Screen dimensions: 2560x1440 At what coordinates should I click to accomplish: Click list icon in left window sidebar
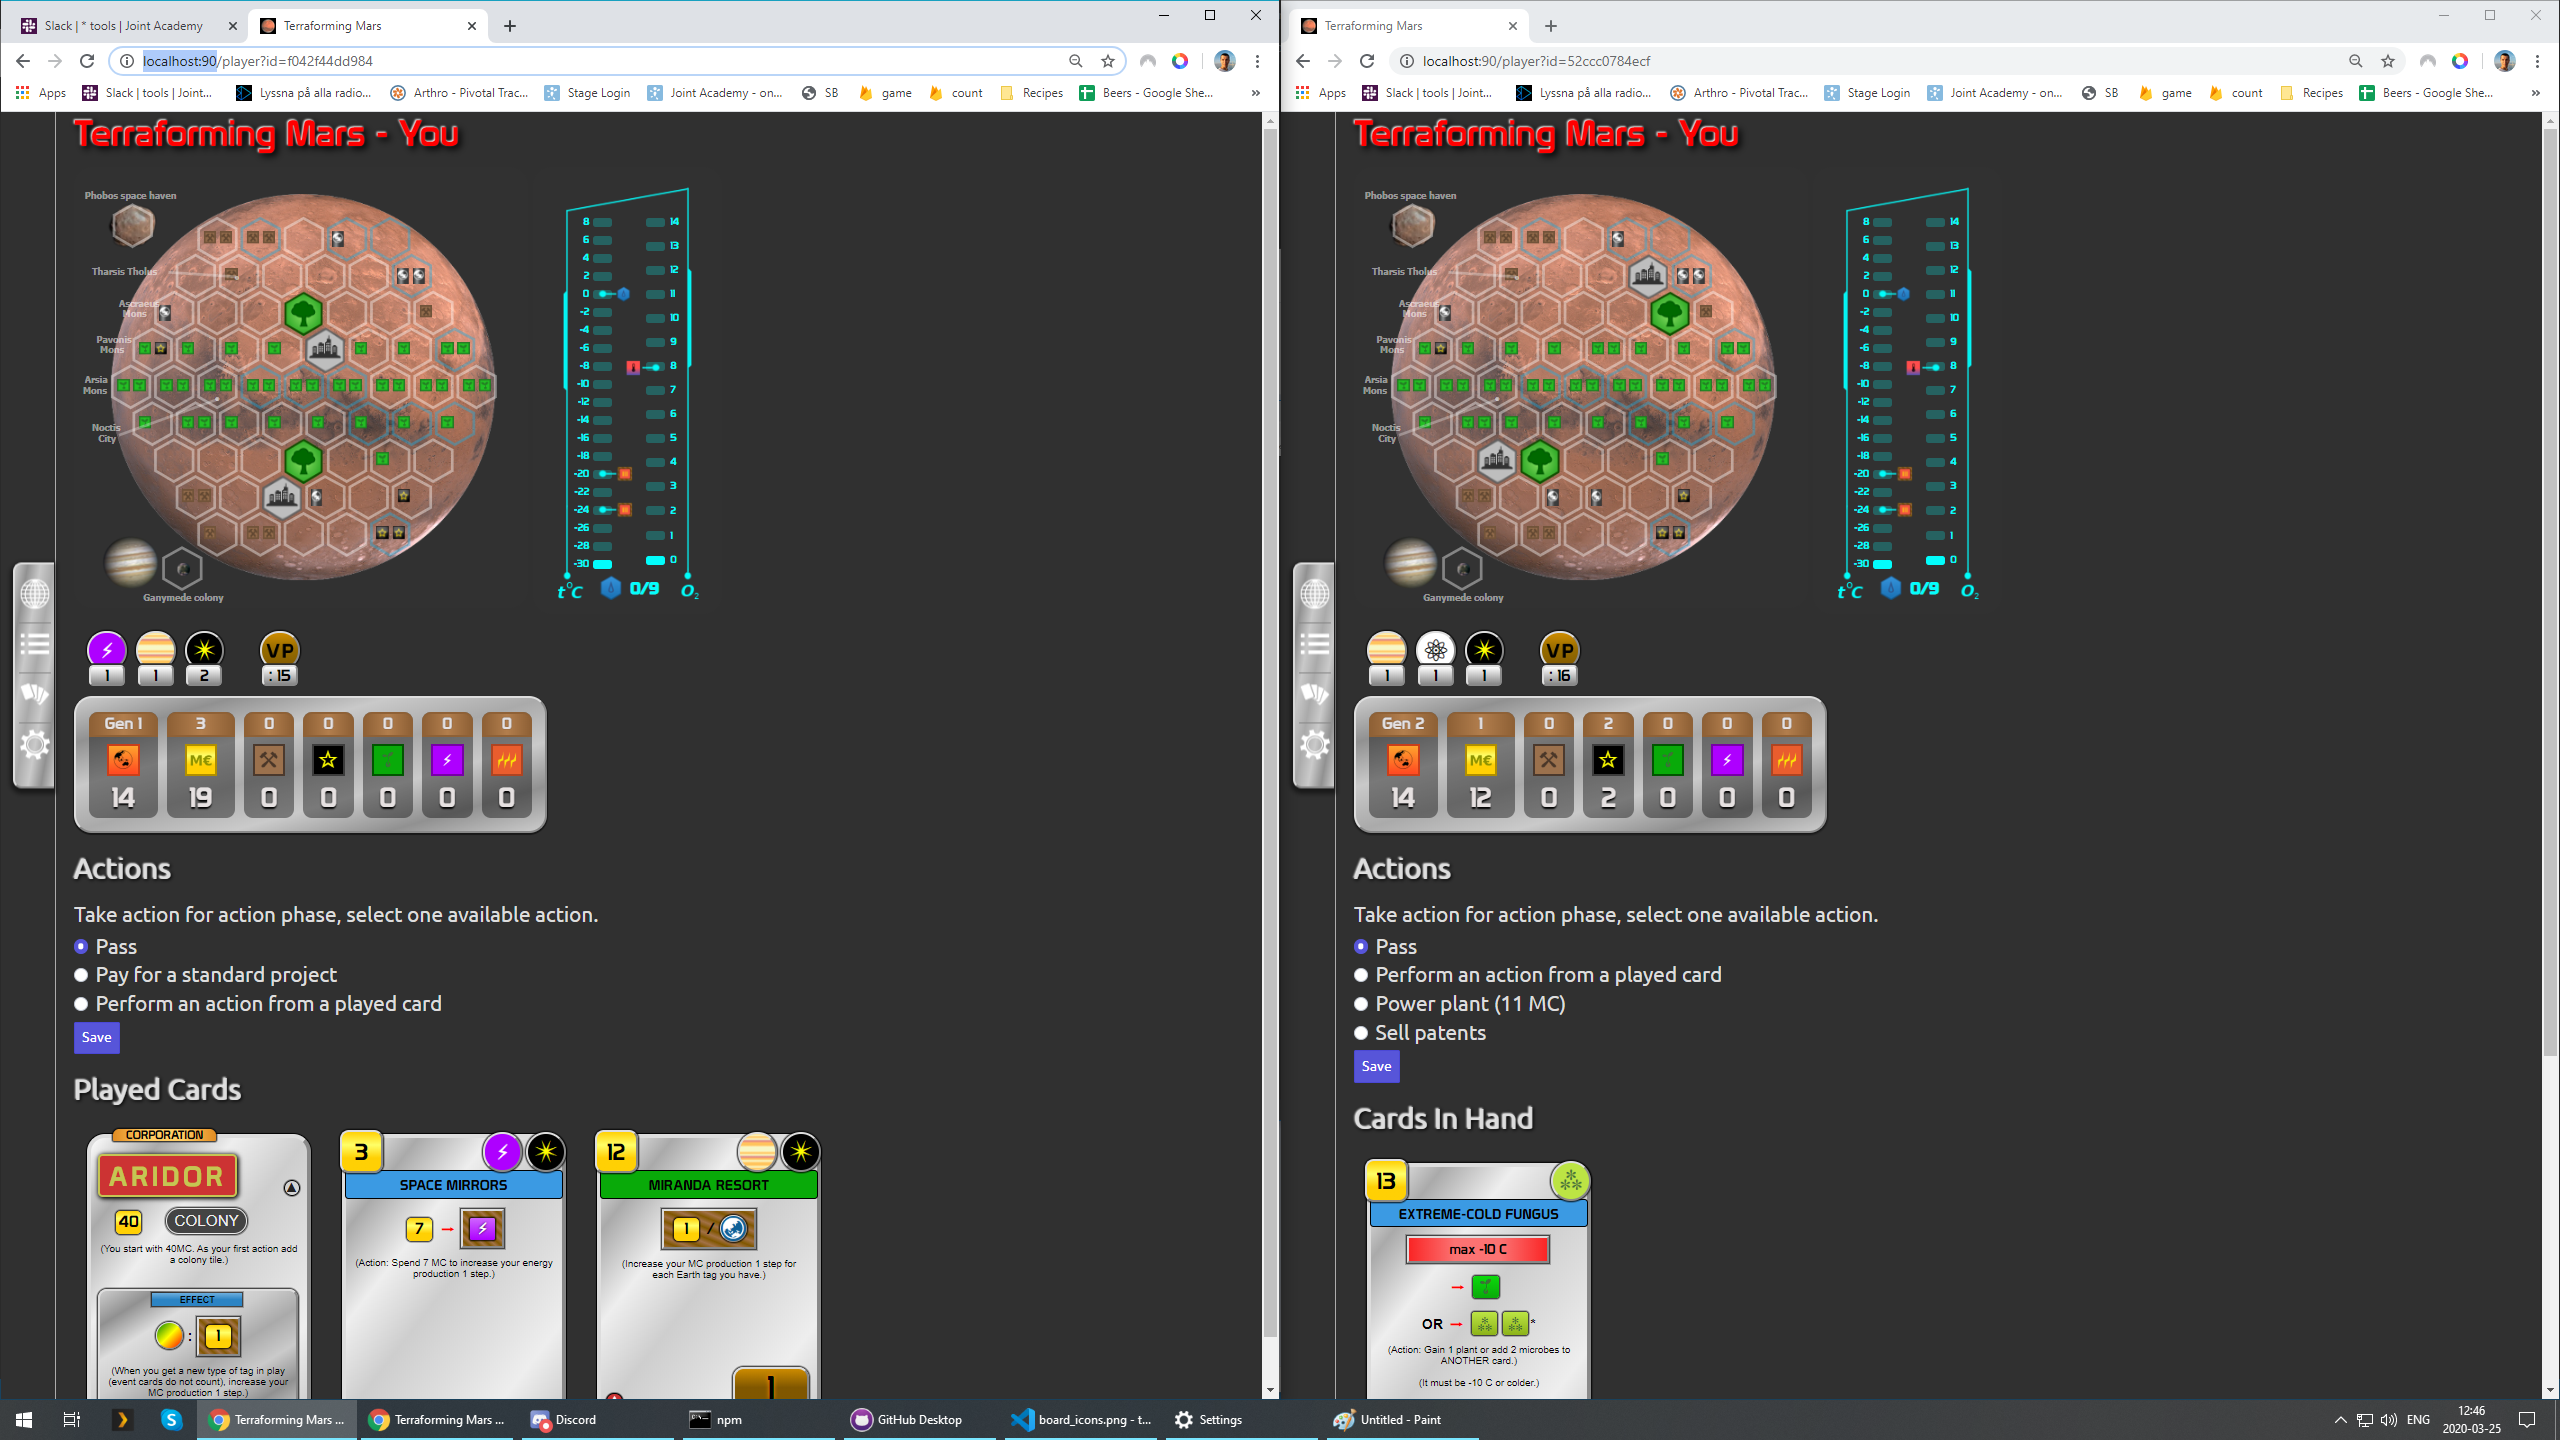point(35,644)
